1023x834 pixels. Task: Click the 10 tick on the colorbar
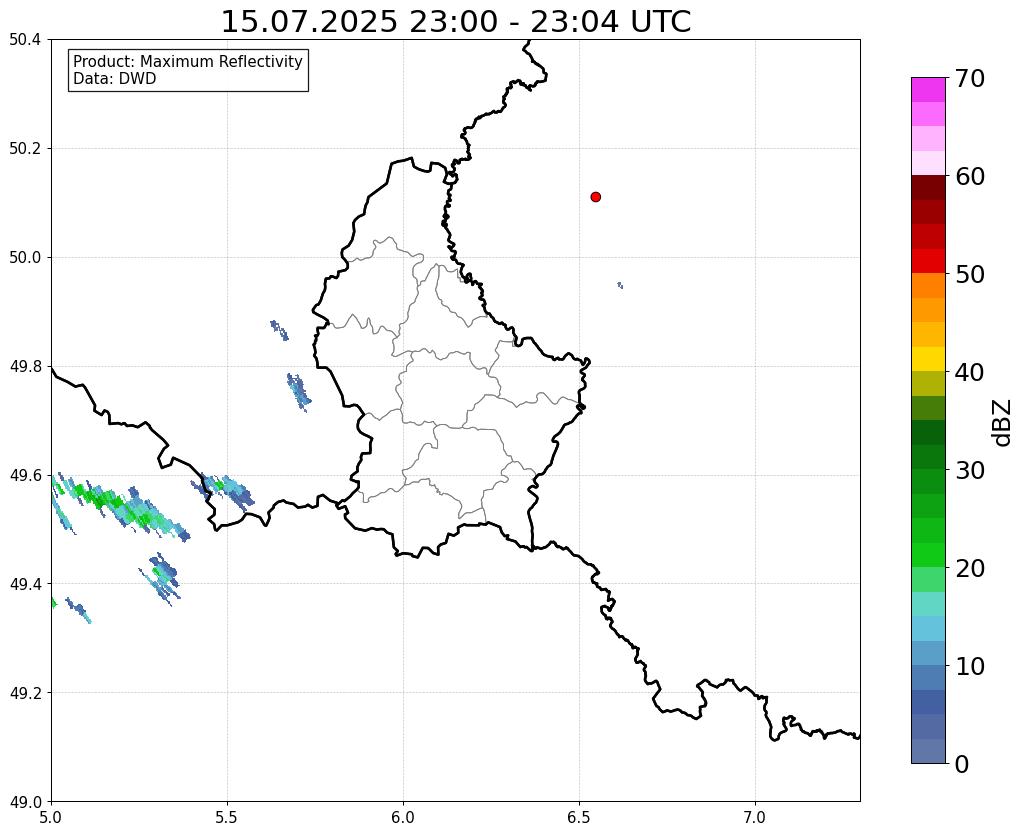pyautogui.click(x=970, y=666)
